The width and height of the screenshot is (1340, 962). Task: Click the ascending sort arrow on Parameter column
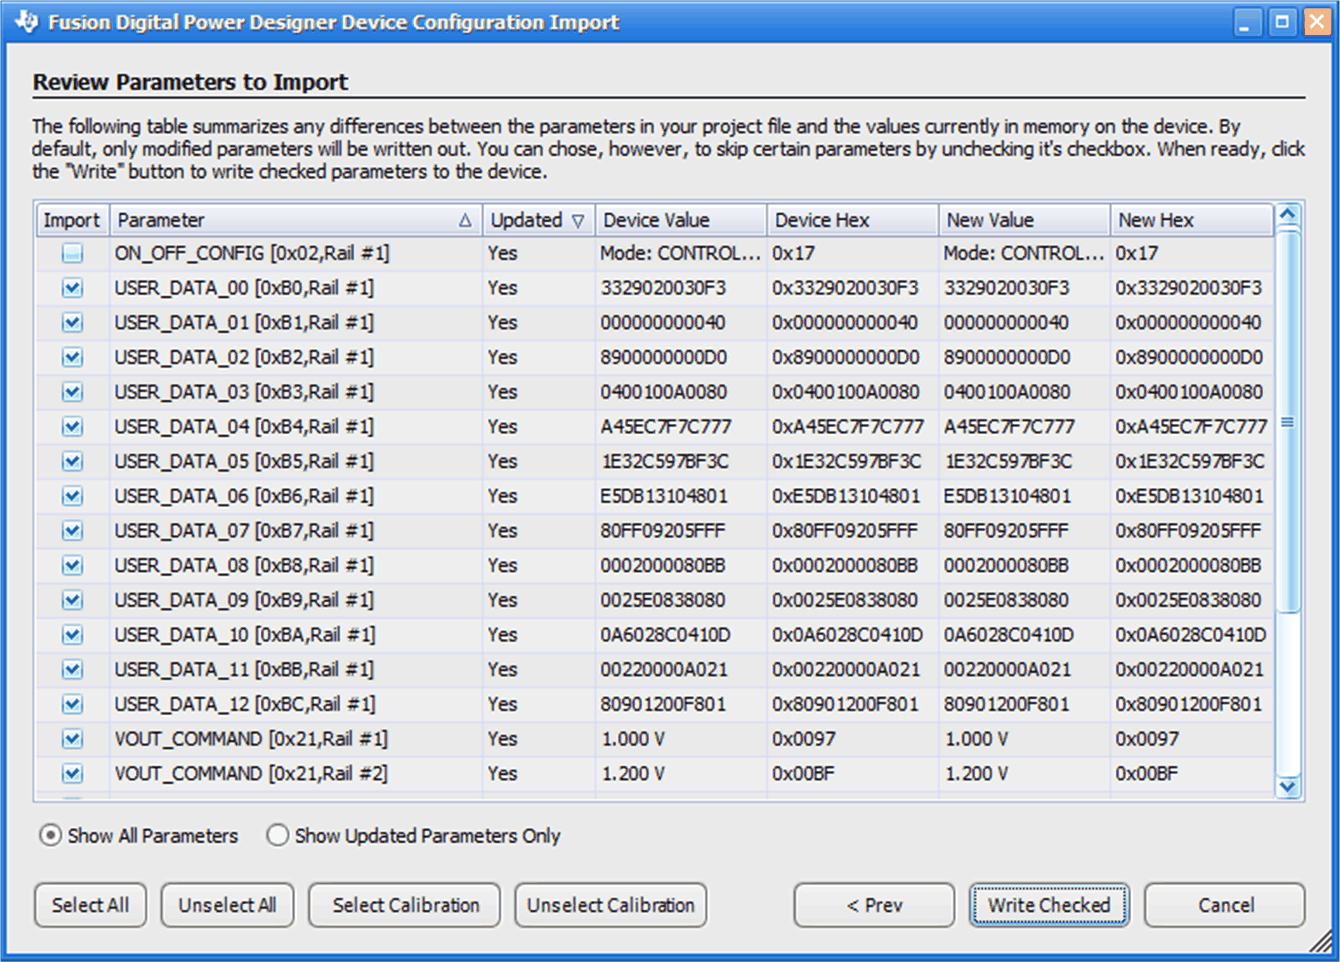coord(466,219)
